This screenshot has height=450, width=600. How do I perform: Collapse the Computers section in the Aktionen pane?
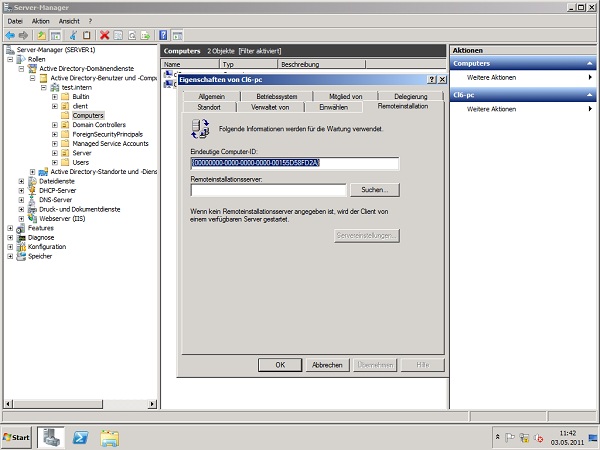click(590, 64)
